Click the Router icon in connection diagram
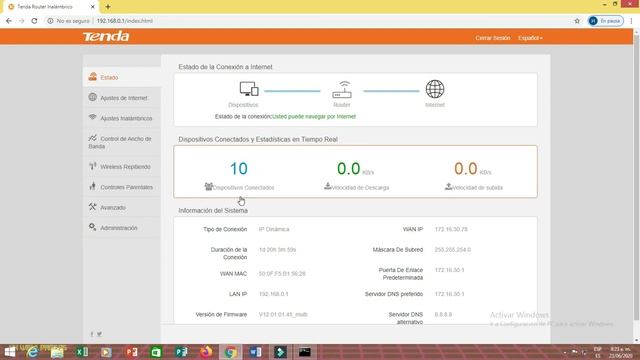 click(x=342, y=89)
